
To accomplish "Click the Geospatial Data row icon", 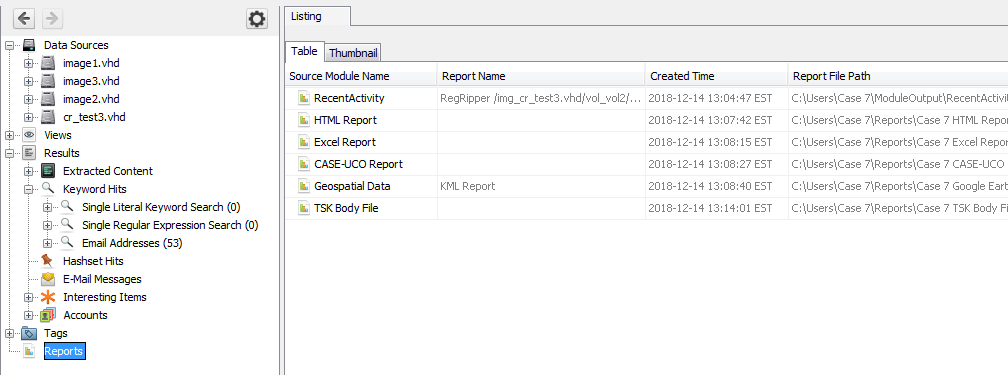I will (x=304, y=187).
